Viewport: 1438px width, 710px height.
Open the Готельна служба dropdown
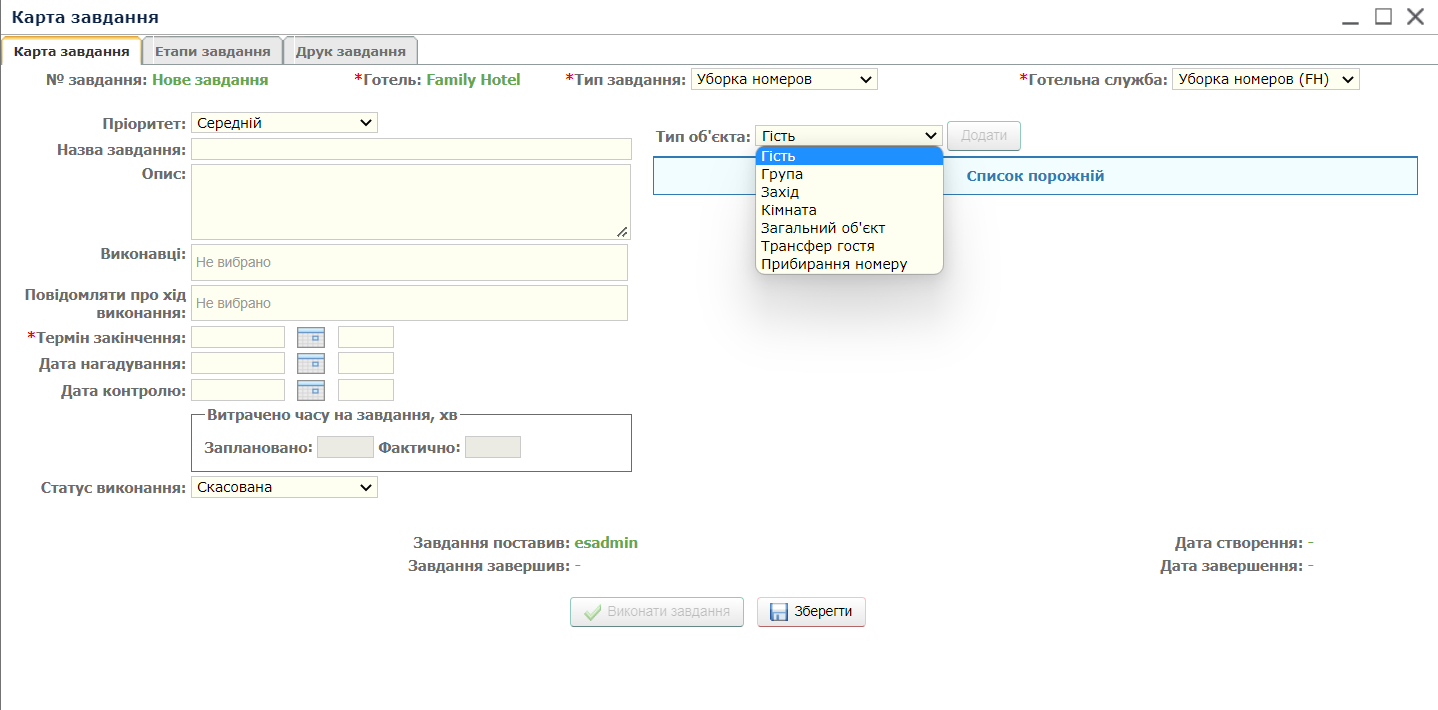1265,80
